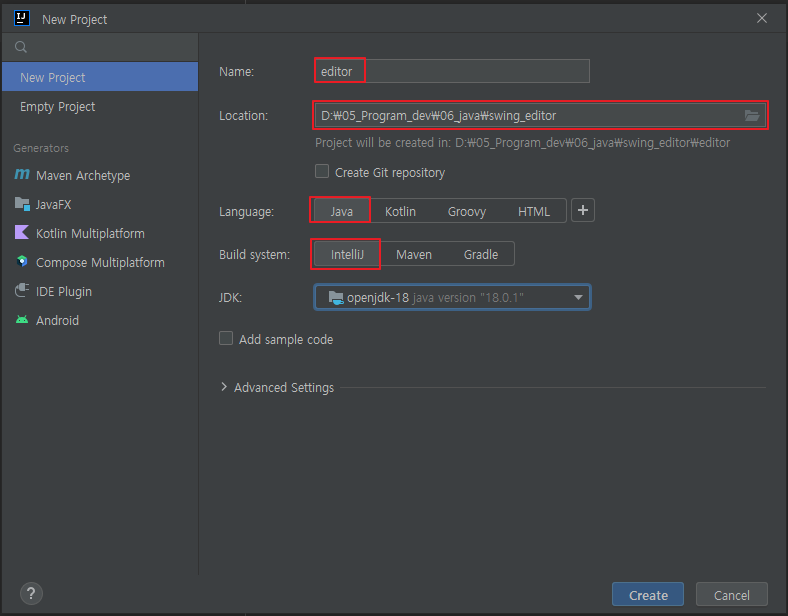Open the JDK dropdown arrow

click(x=578, y=297)
